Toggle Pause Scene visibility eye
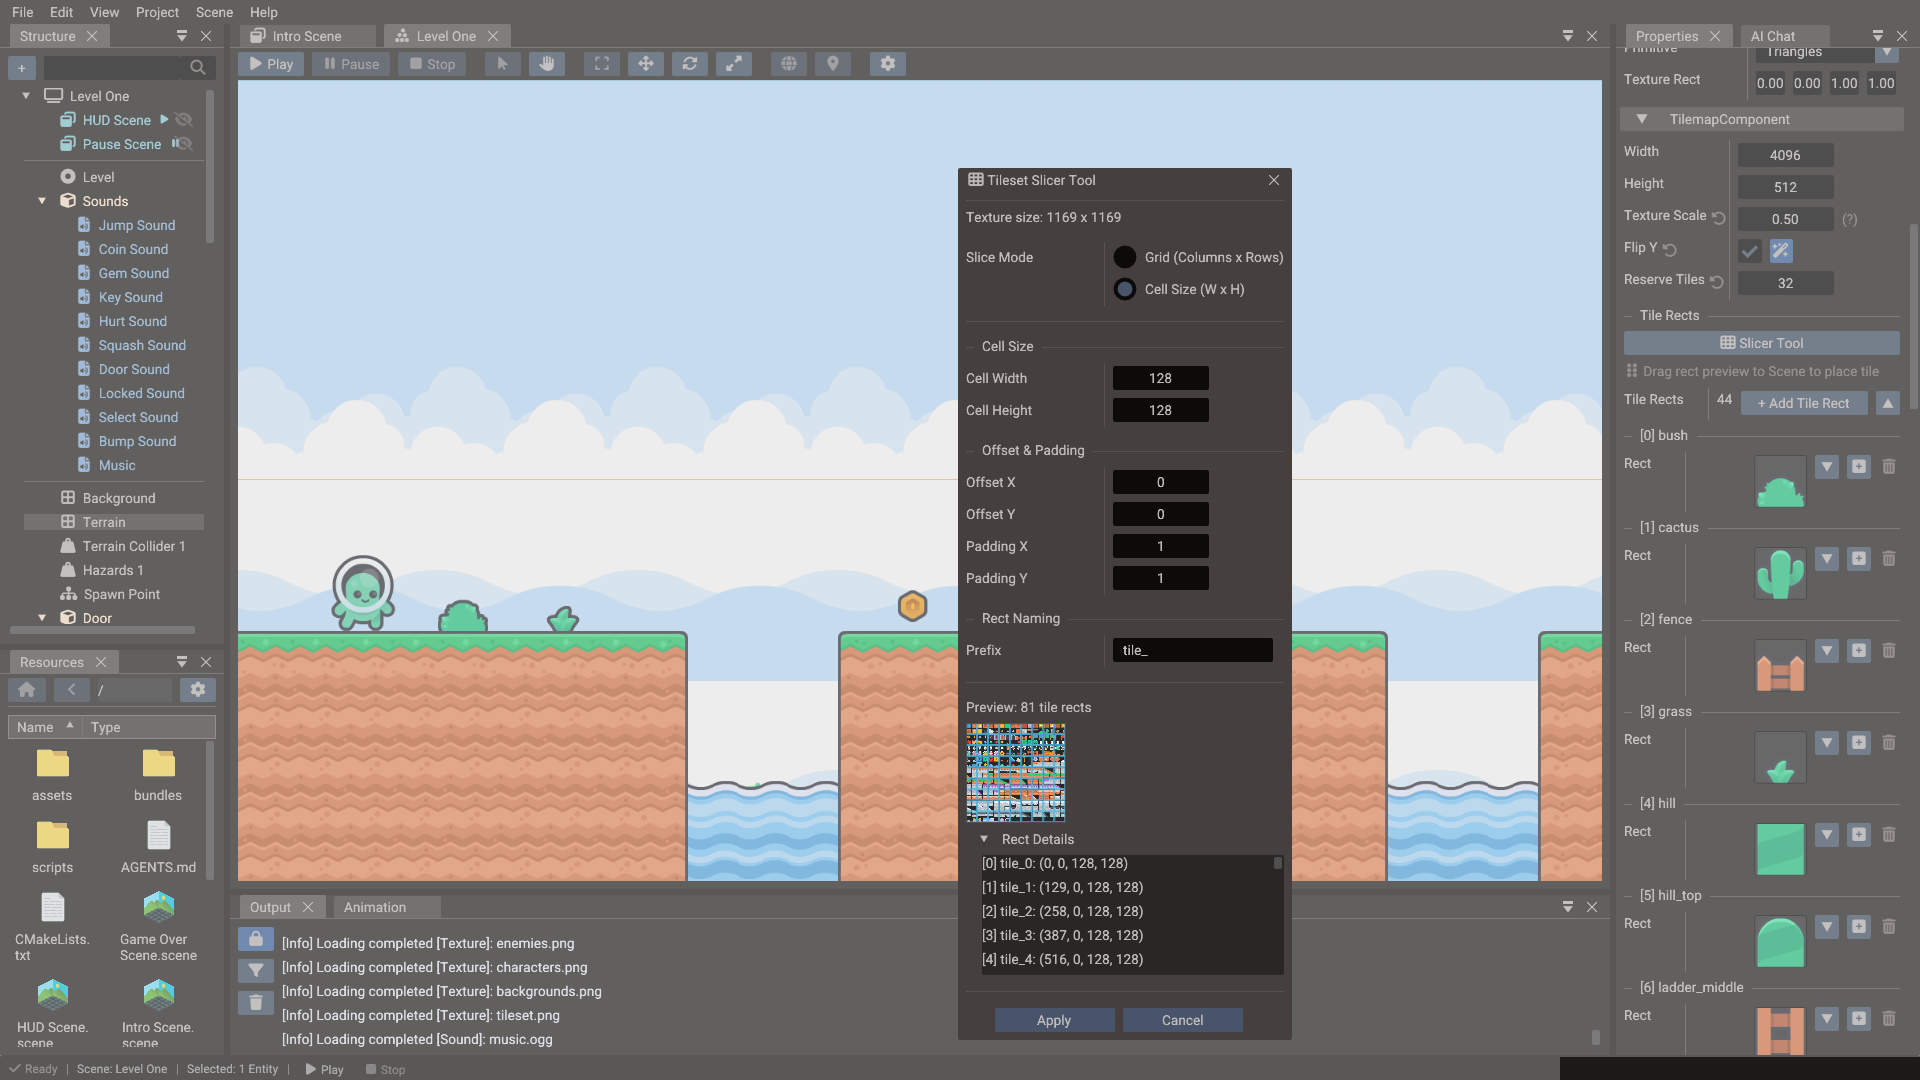Viewport: 1920px width, 1080px height. 185,144
